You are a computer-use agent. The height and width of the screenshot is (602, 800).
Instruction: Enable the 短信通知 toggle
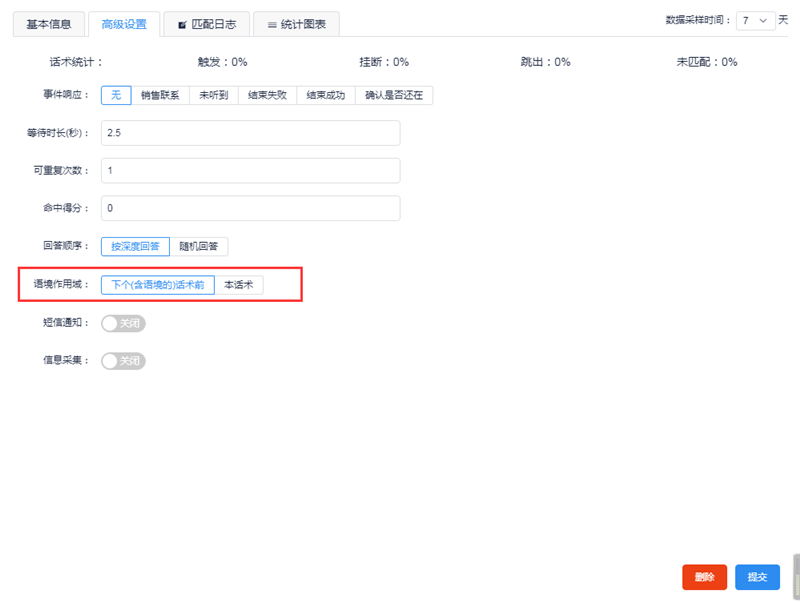click(x=124, y=323)
